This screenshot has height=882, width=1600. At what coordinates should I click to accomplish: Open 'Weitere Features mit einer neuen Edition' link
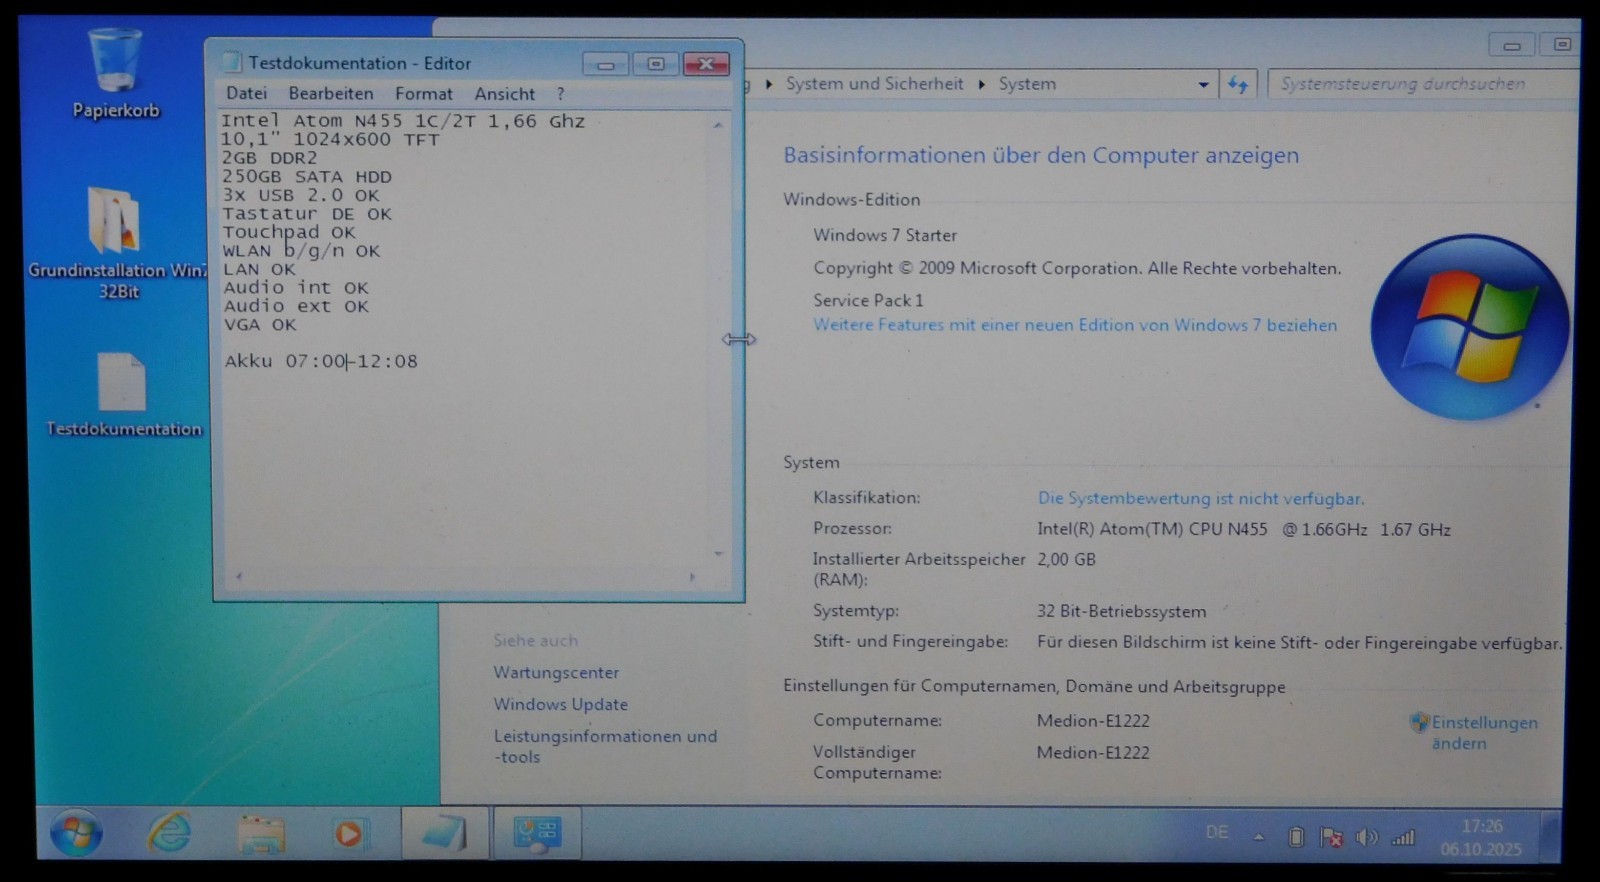click(1075, 325)
